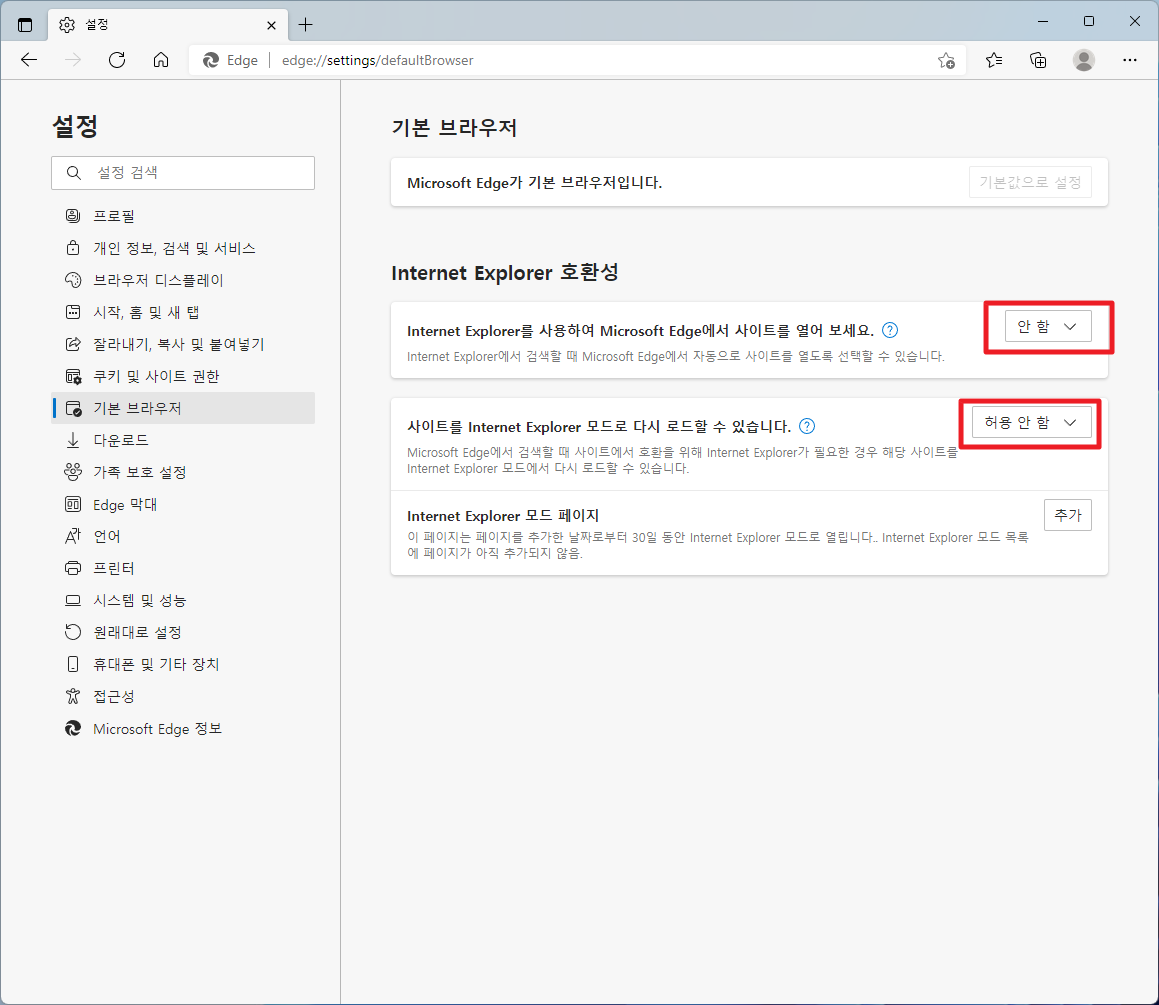Open 시작, 홈 및 새 탭 section
This screenshot has width=1159, height=1005.
pos(183,312)
